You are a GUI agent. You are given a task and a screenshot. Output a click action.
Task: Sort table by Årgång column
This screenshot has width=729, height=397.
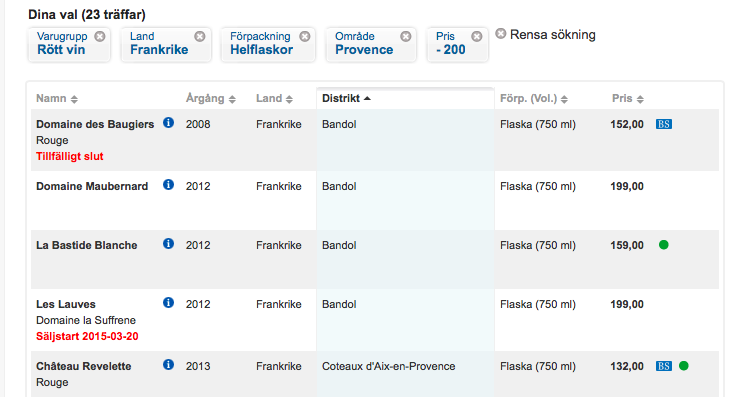(x=211, y=99)
